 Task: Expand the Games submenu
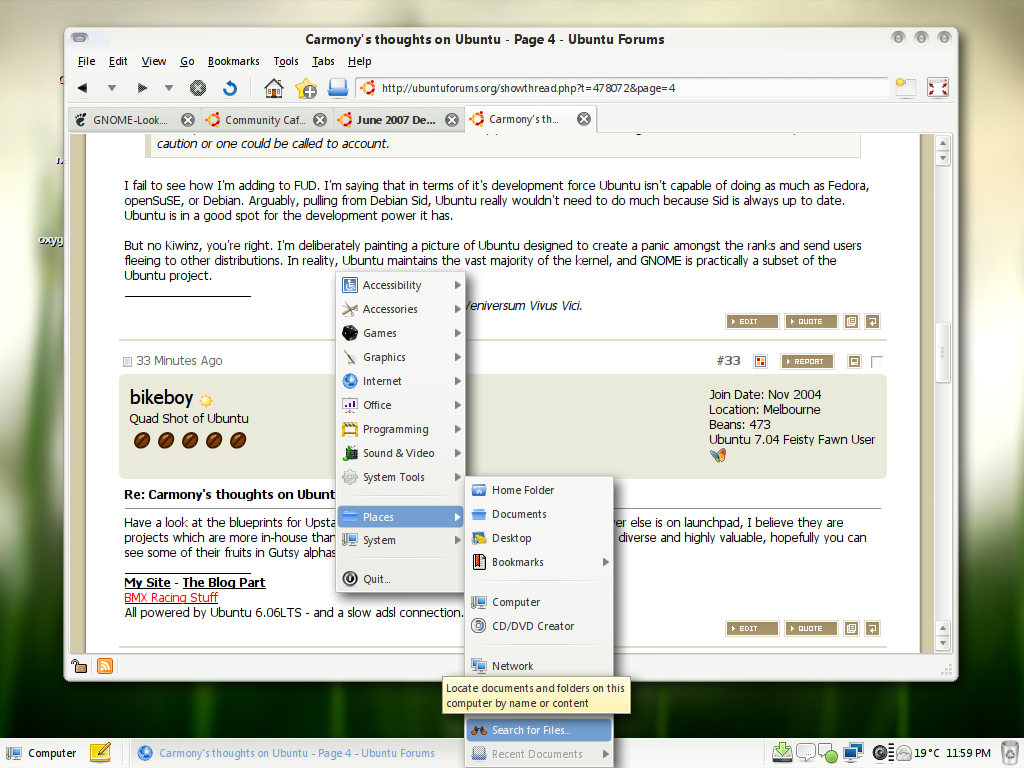pyautogui.click(x=400, y=333)
